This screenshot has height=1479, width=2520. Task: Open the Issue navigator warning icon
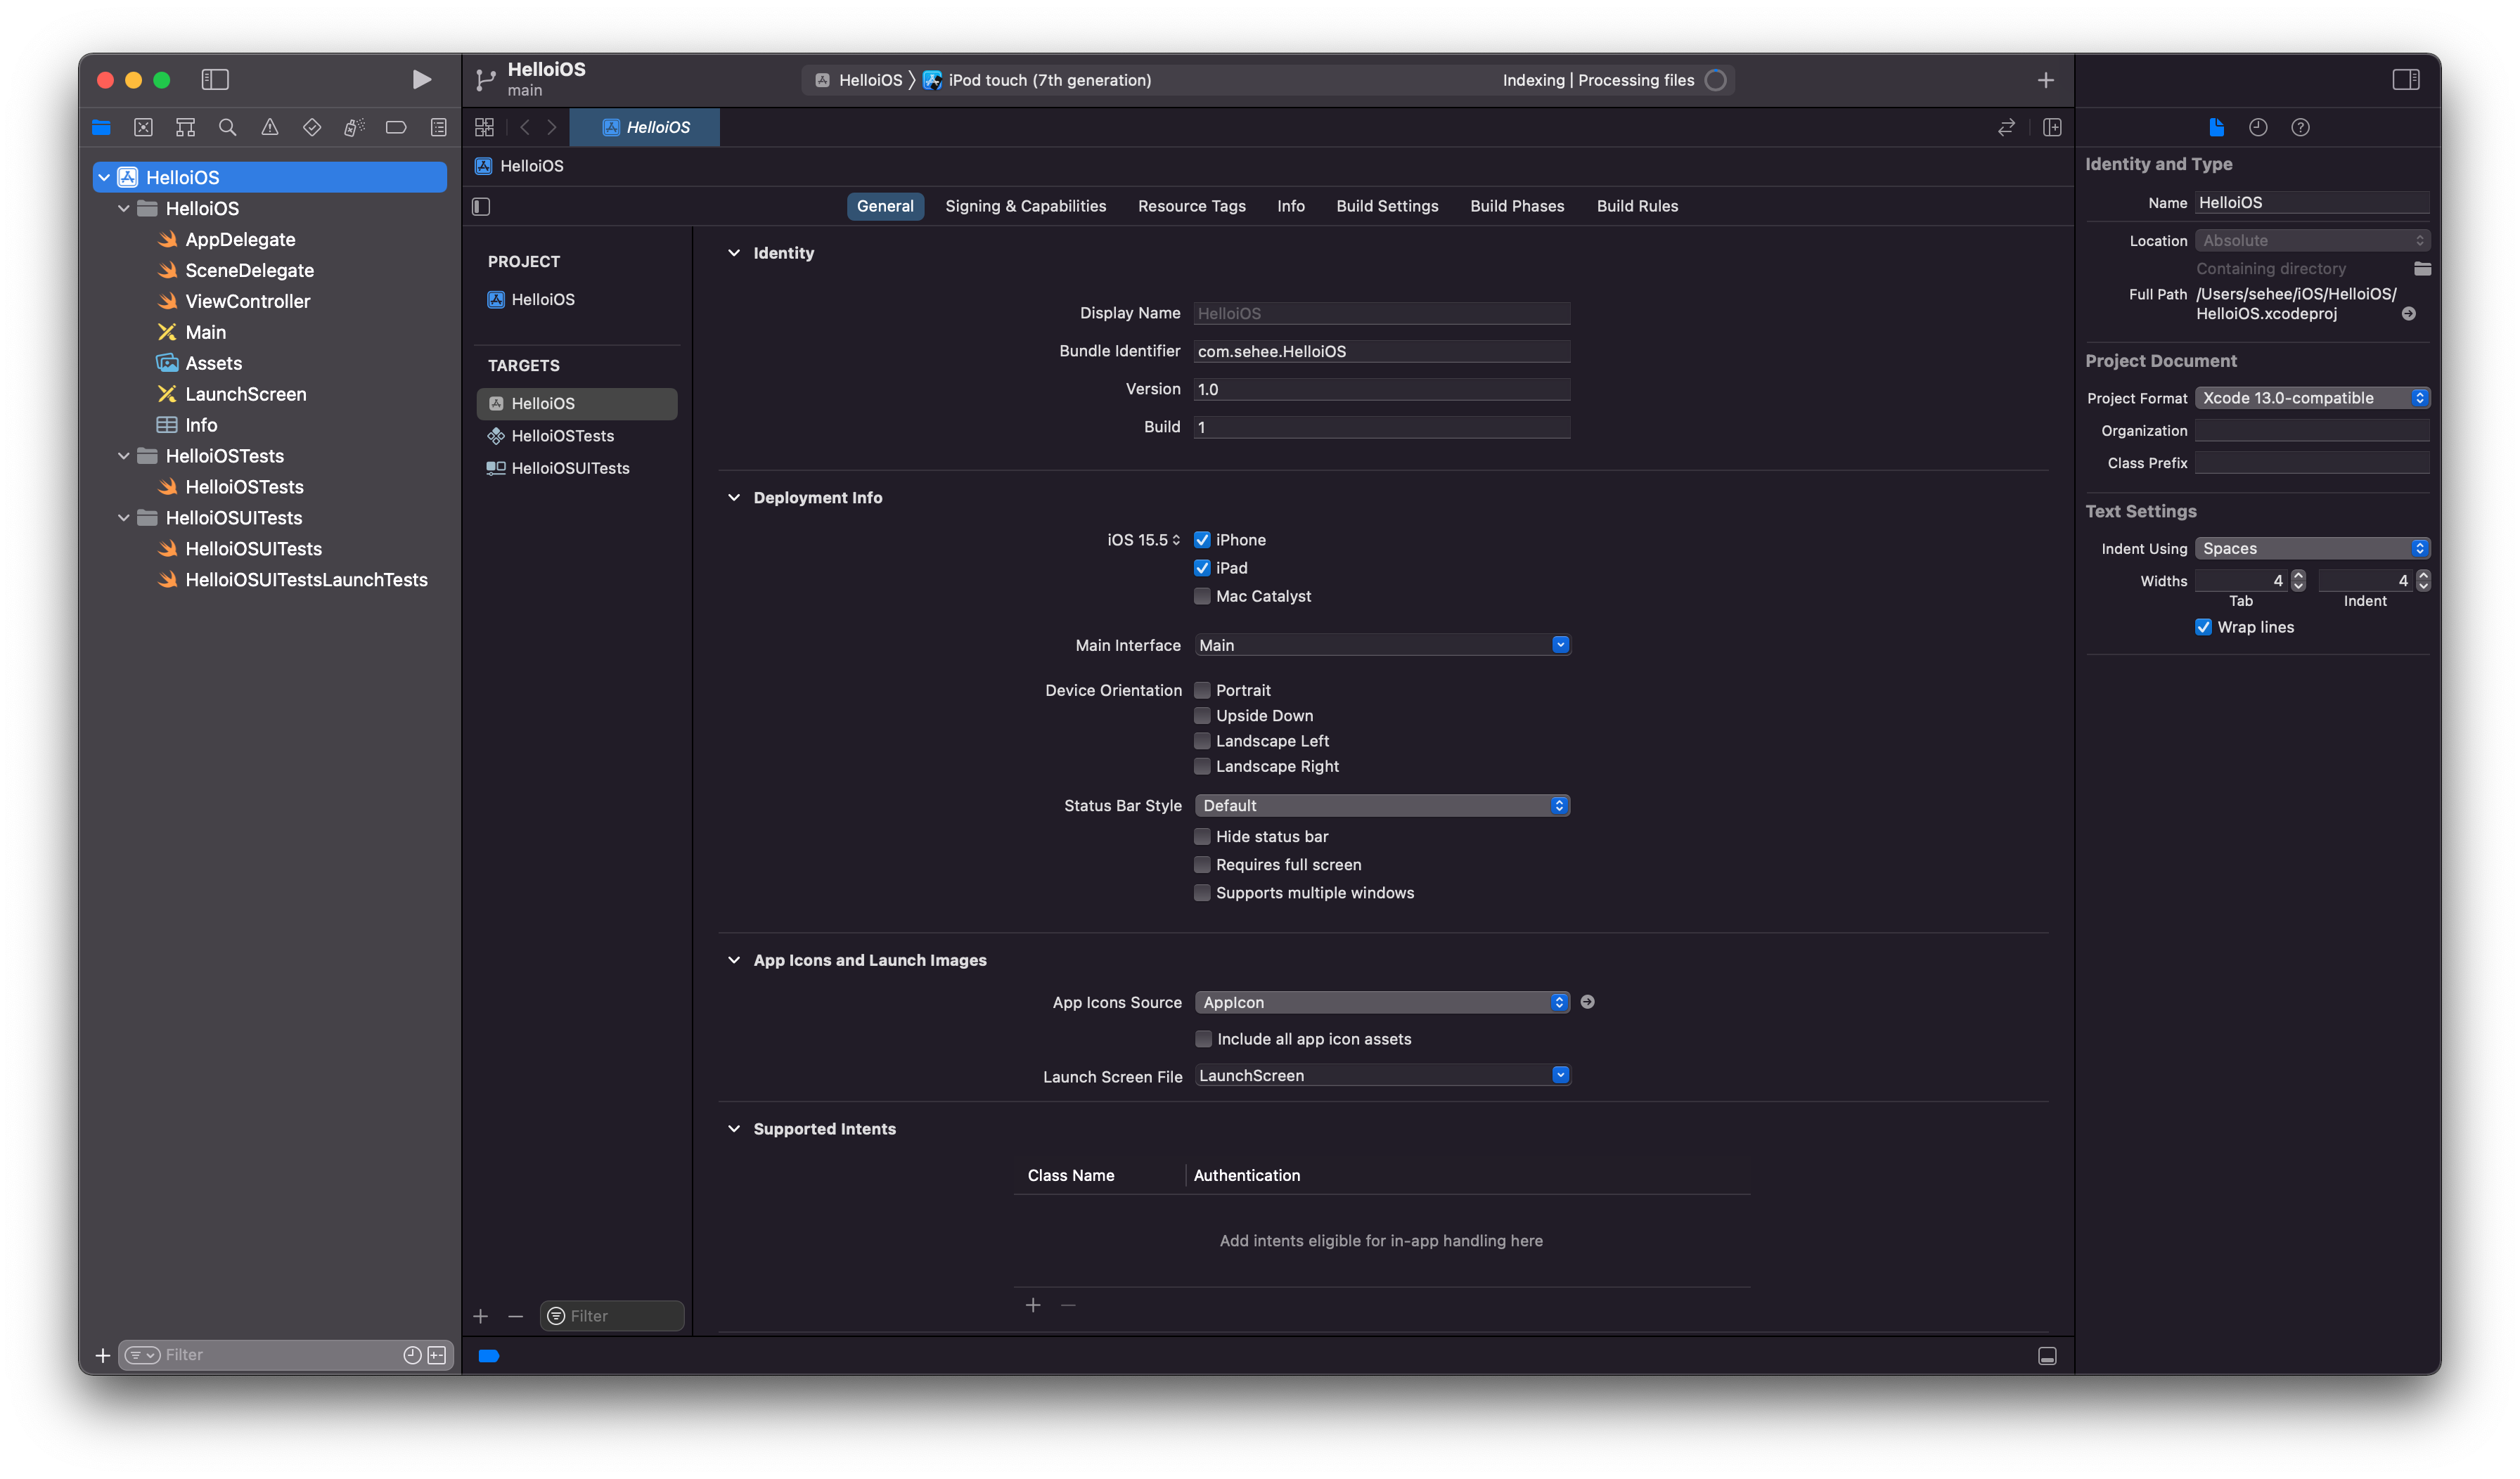click(270, 127)
